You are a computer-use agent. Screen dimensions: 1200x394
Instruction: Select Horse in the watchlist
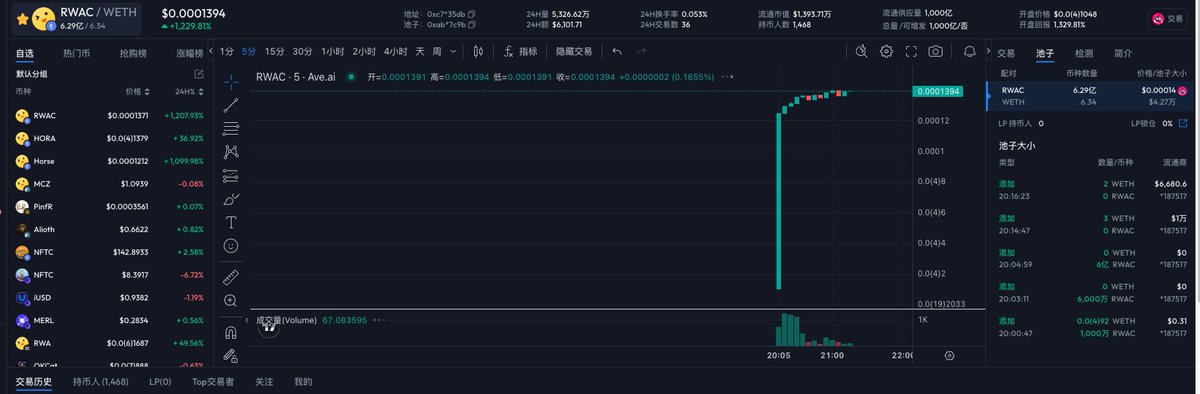(x=110, y=161)
